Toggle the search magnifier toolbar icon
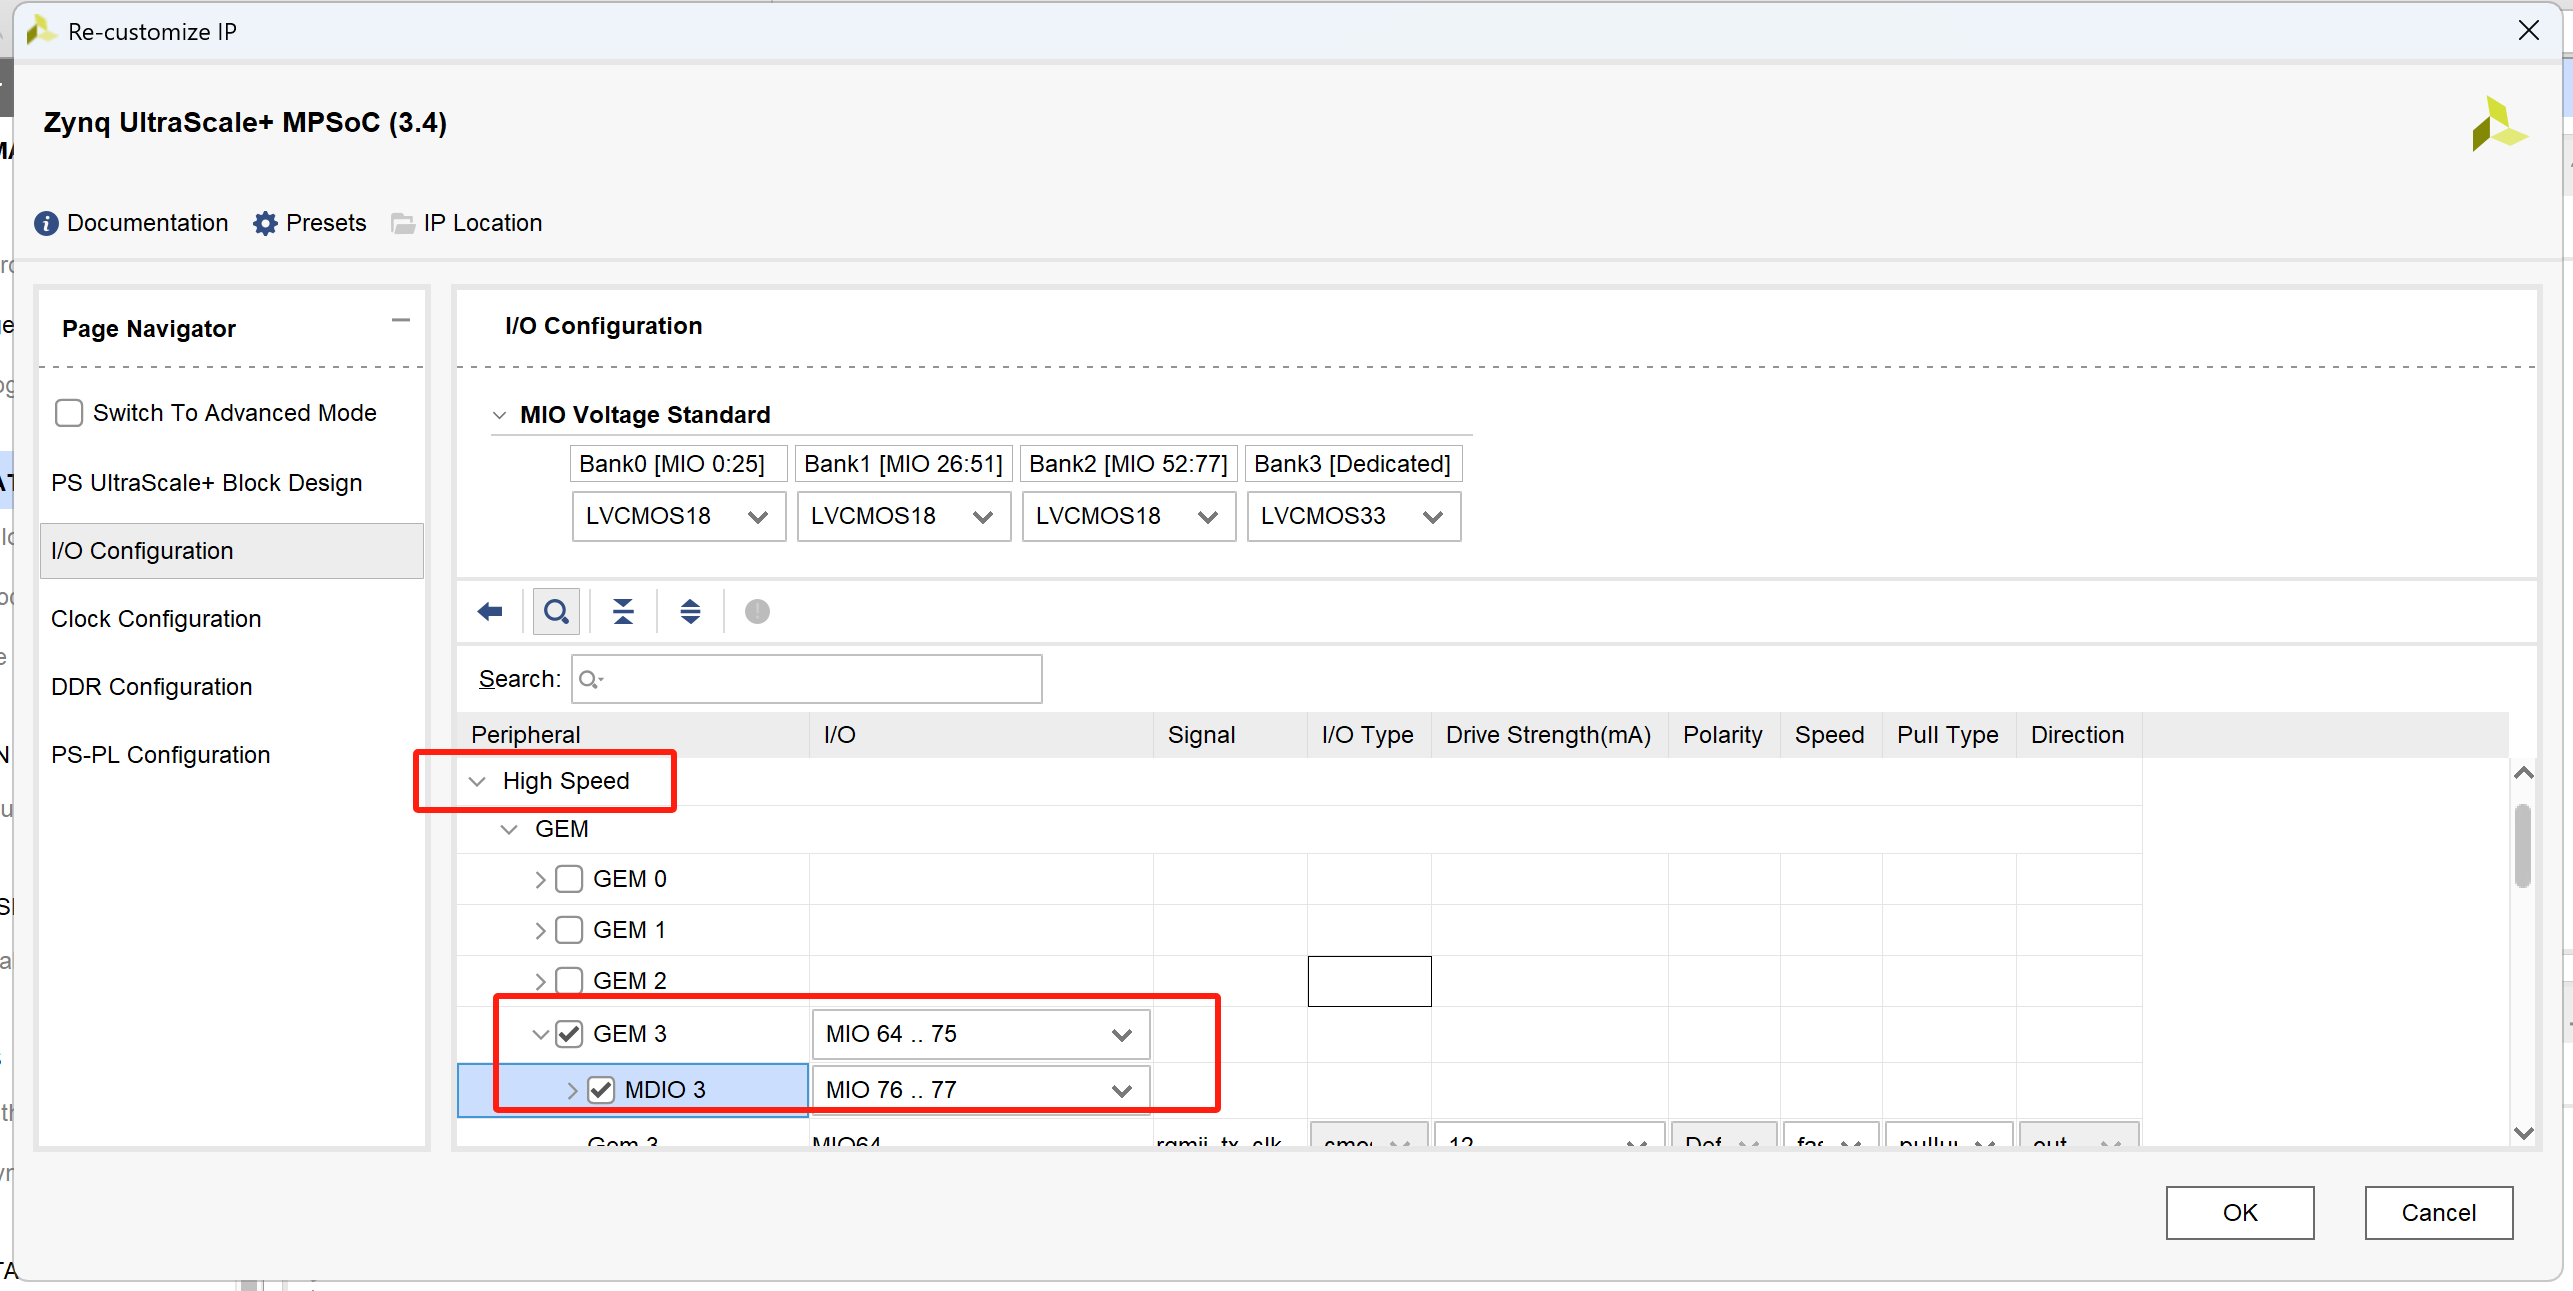2573x1291 pixels. click(556, 611)
